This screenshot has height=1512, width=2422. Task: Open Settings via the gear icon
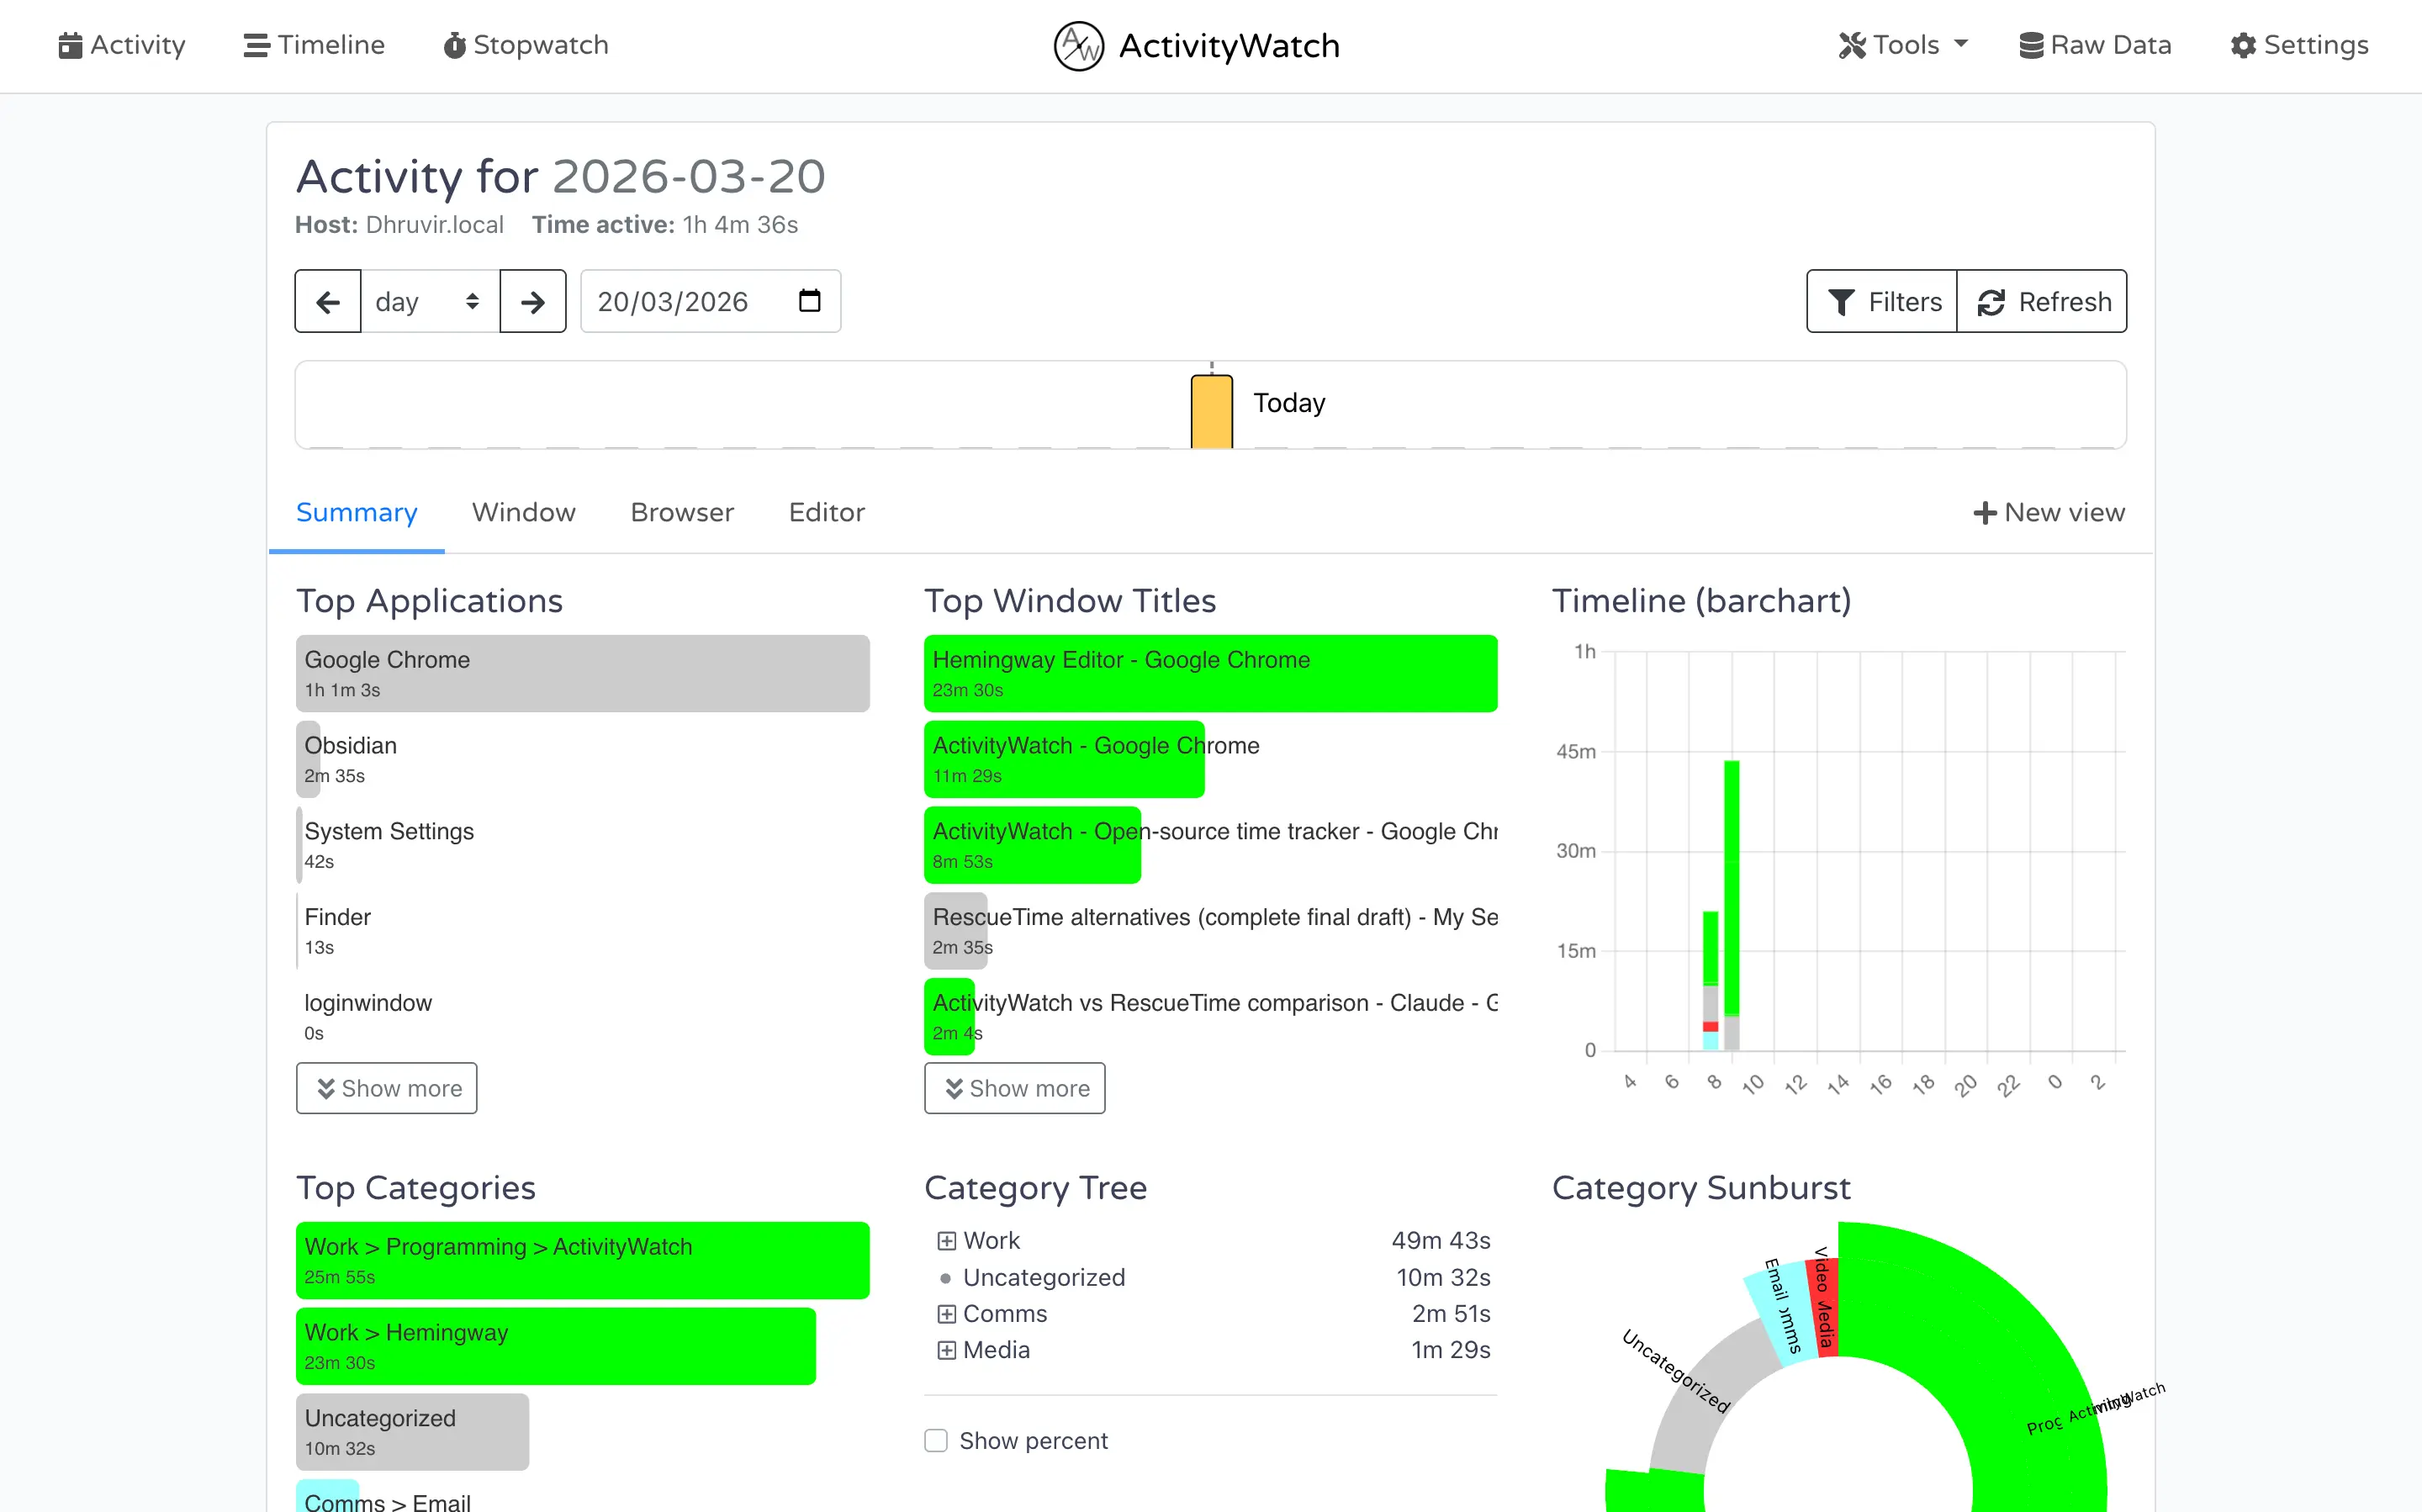click(2242, 45)
